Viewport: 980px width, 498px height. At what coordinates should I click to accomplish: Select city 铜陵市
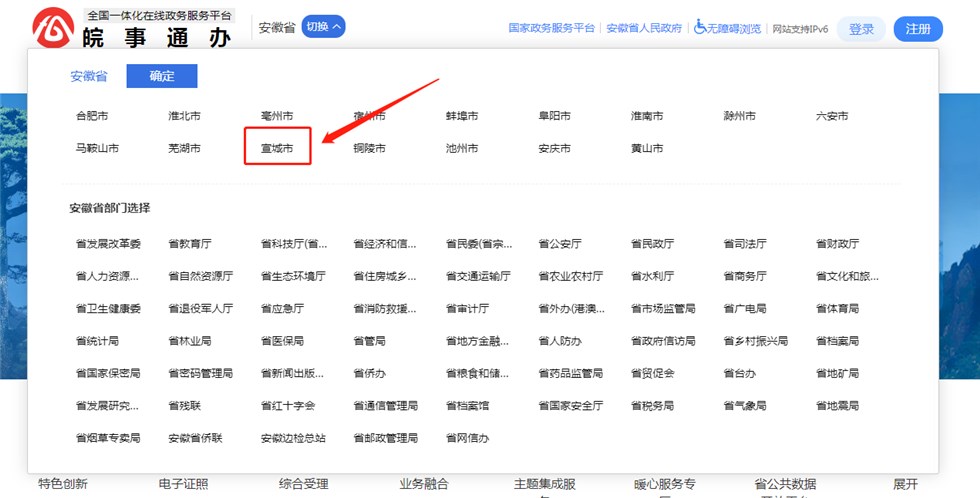369,149
